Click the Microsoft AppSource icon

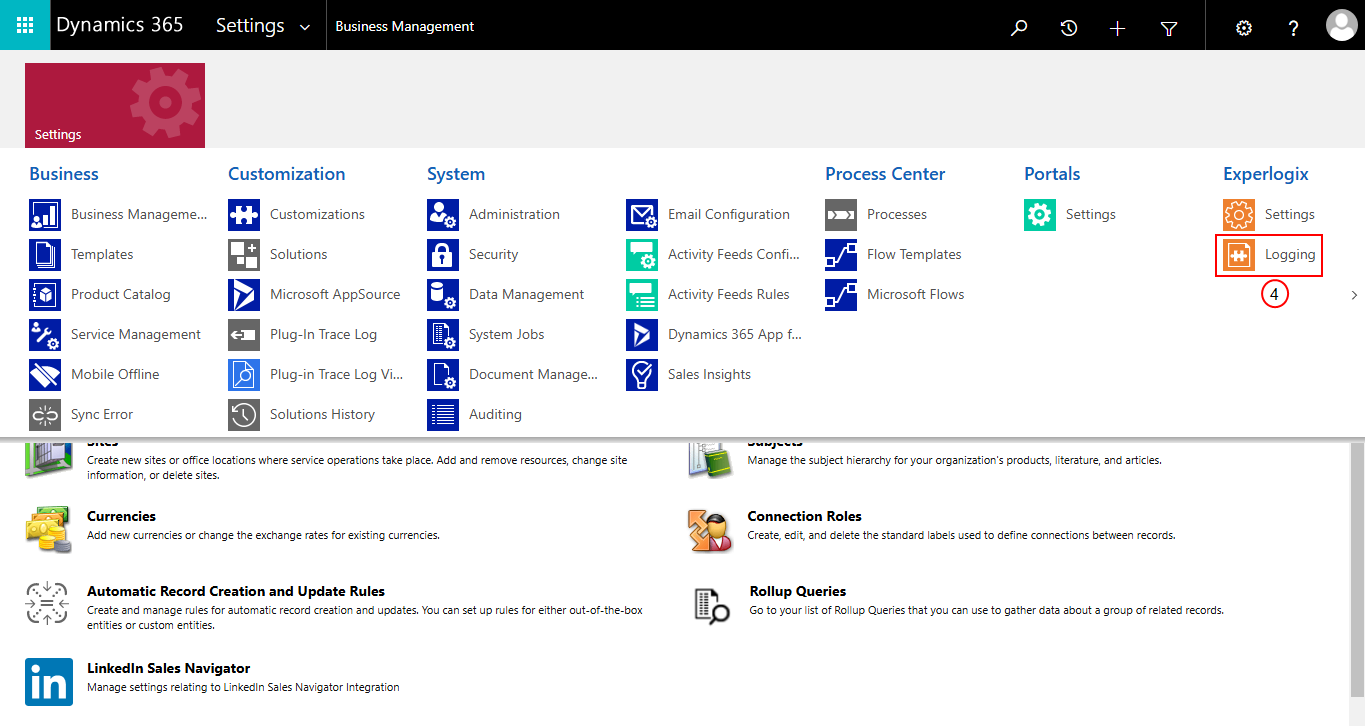[x=244, y=294]
